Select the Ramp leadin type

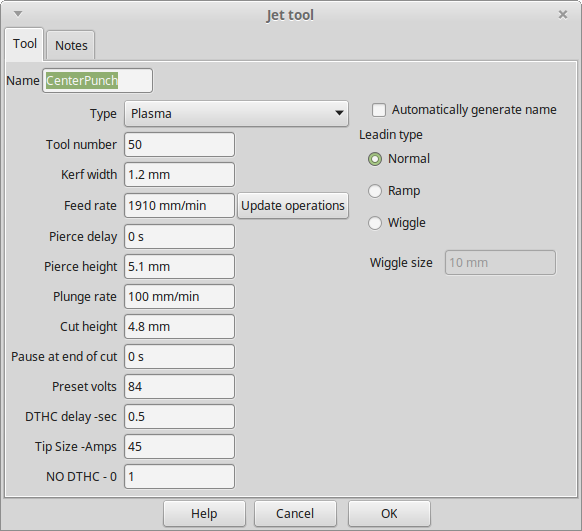click(x=375, y=191)
